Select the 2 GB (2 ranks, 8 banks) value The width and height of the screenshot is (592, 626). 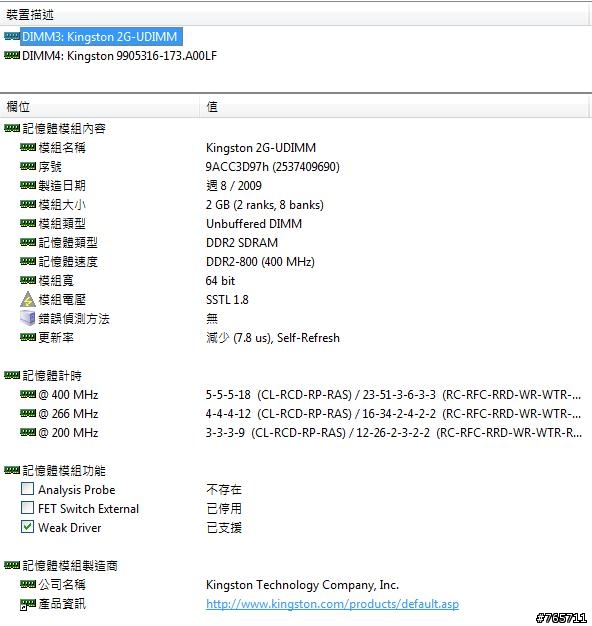pos(265,205)
